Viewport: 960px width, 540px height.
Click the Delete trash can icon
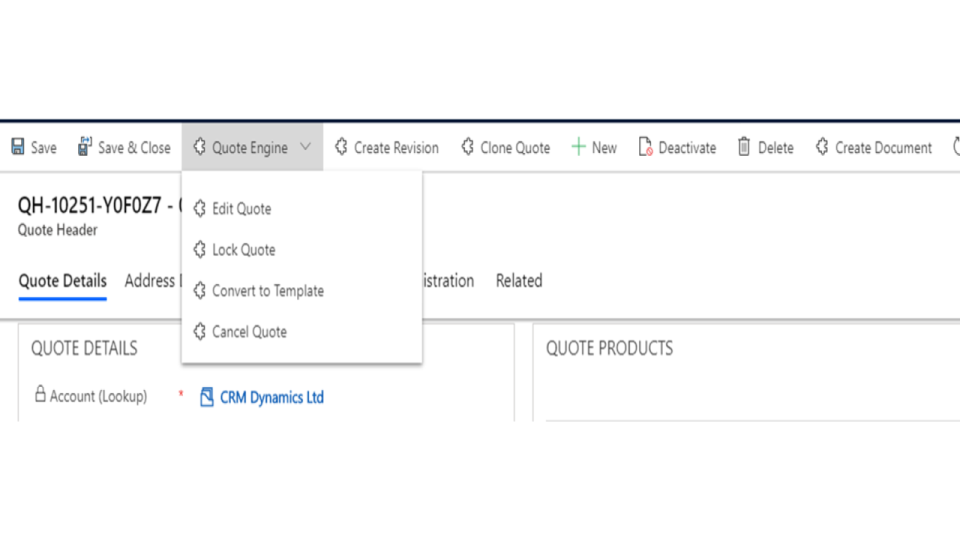744,147
